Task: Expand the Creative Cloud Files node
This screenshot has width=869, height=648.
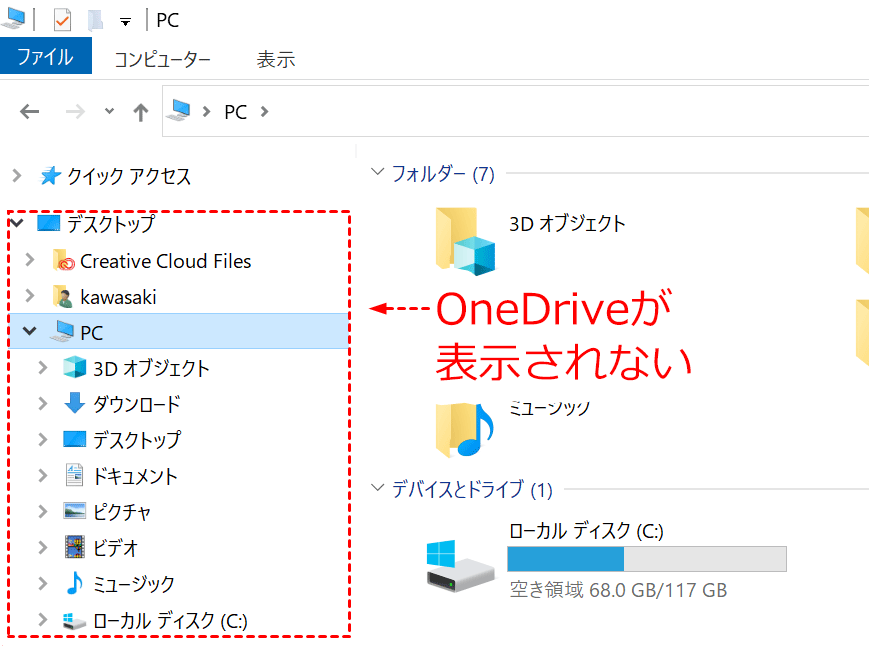Action: (30, 259)
